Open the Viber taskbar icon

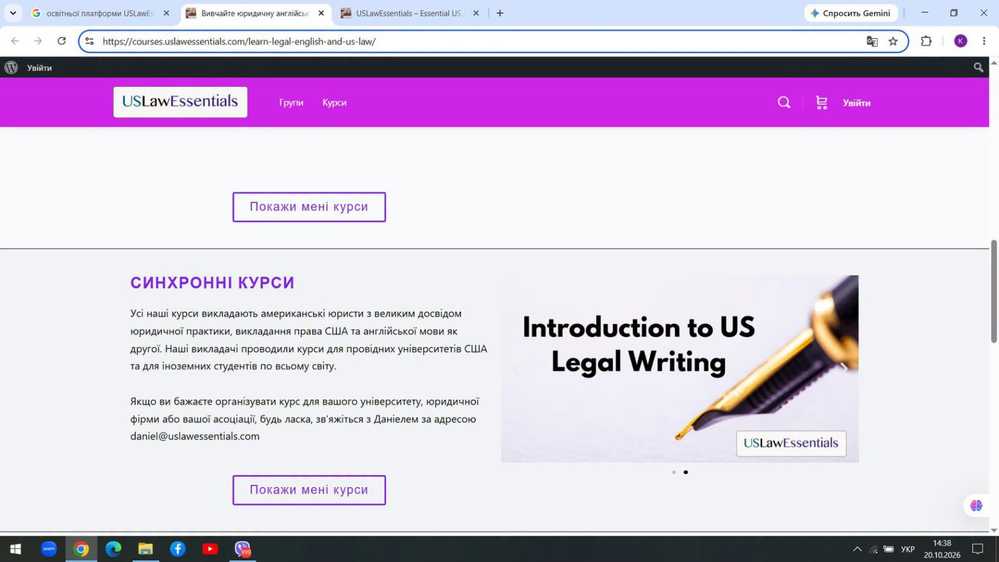click(242, 549)
